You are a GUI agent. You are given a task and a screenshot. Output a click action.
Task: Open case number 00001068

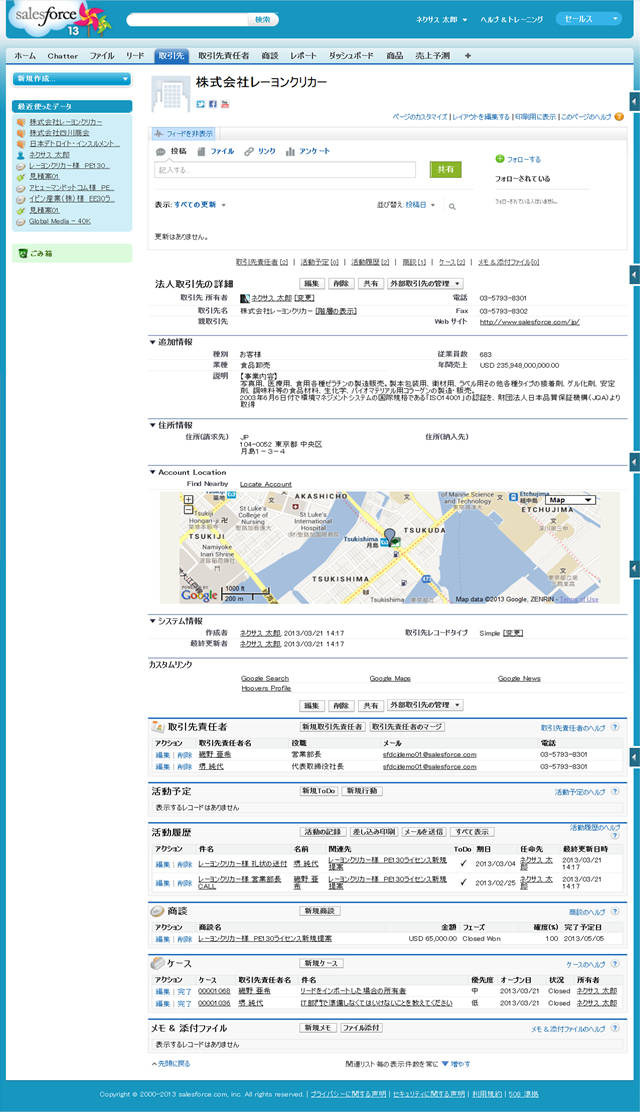(214, 991)
